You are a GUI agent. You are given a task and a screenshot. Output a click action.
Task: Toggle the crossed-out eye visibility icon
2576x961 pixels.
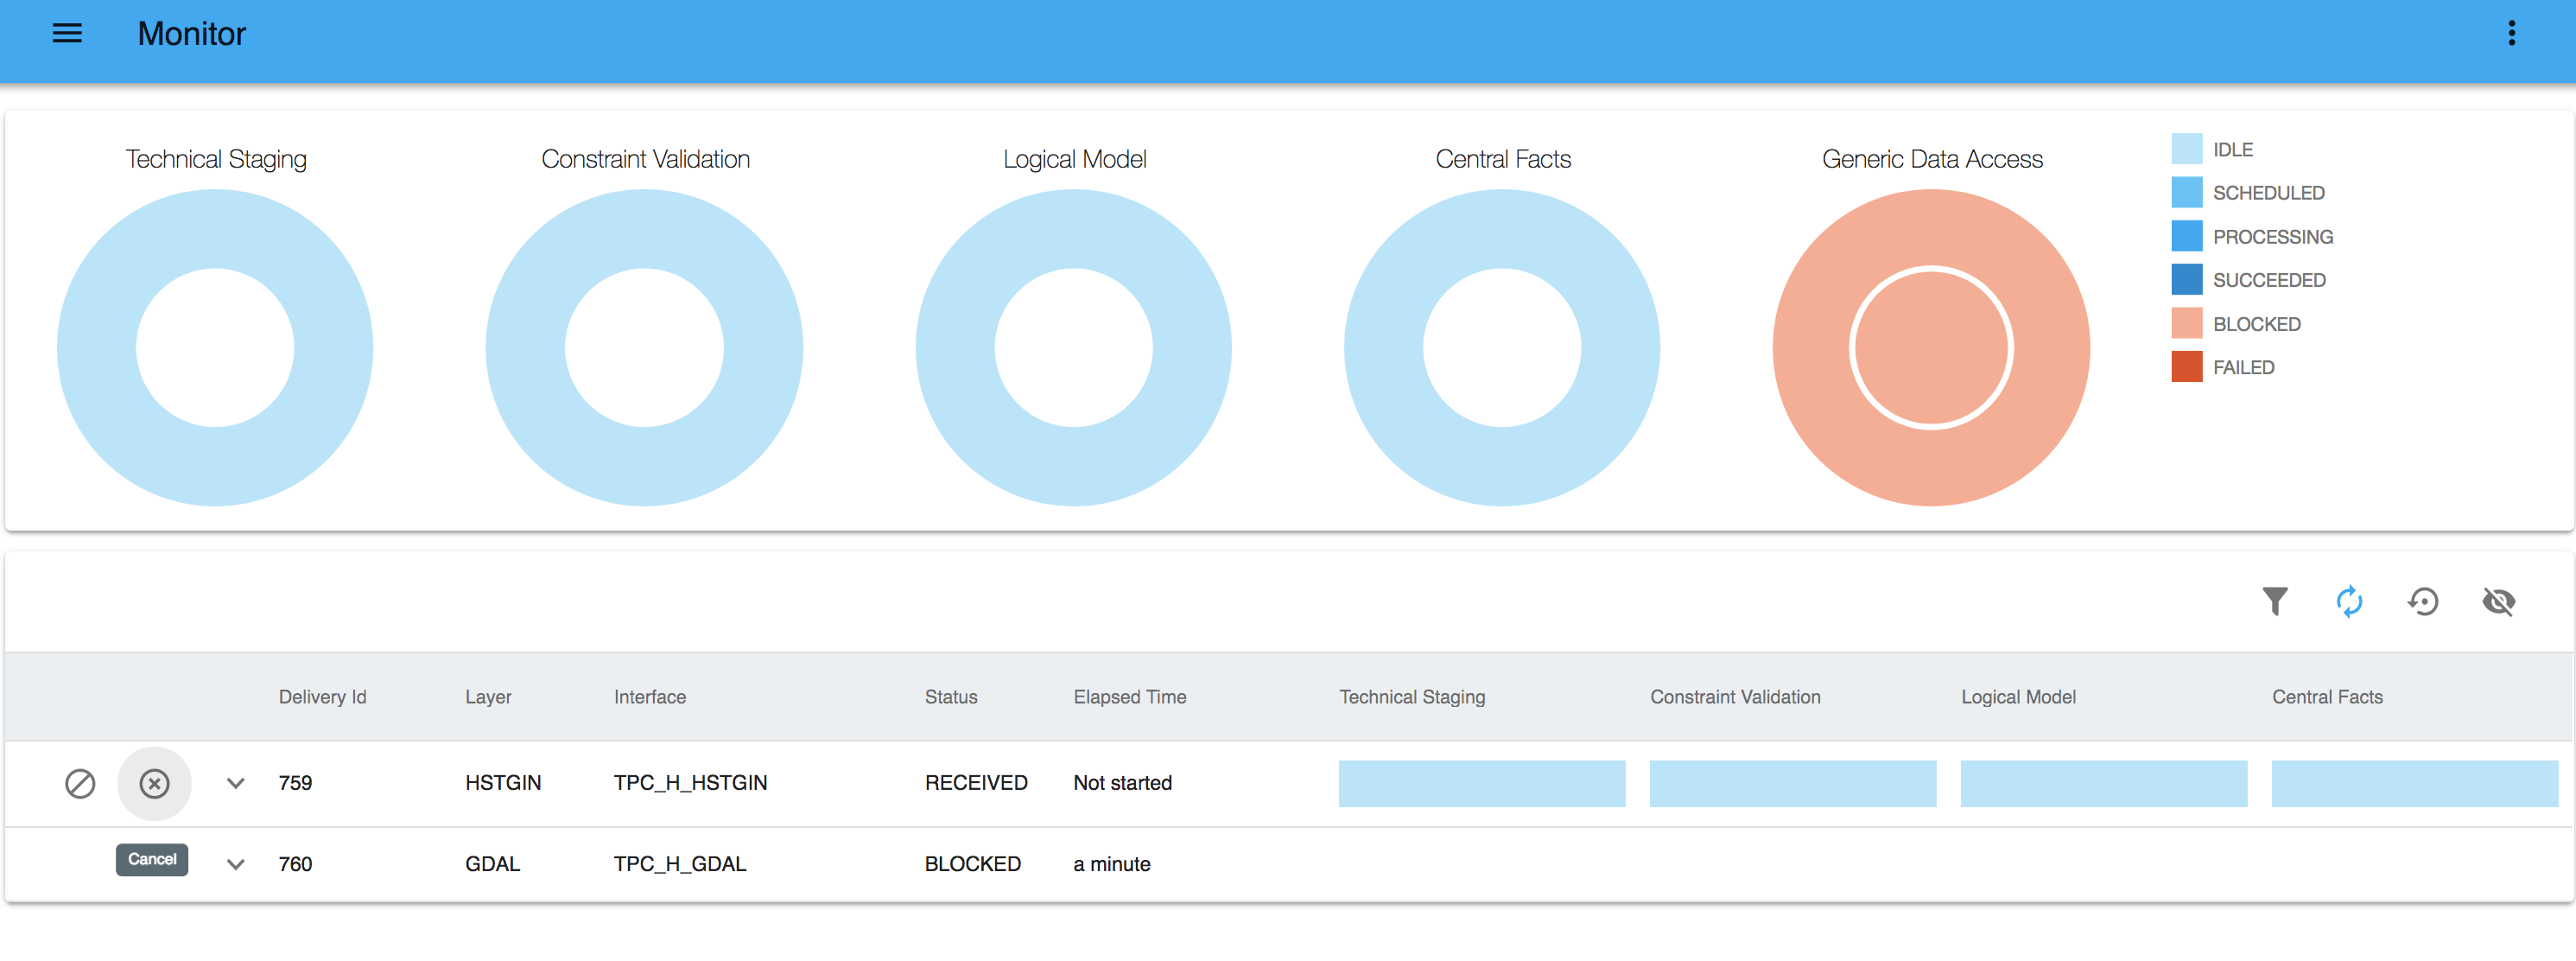click(x=2498, y=601)
